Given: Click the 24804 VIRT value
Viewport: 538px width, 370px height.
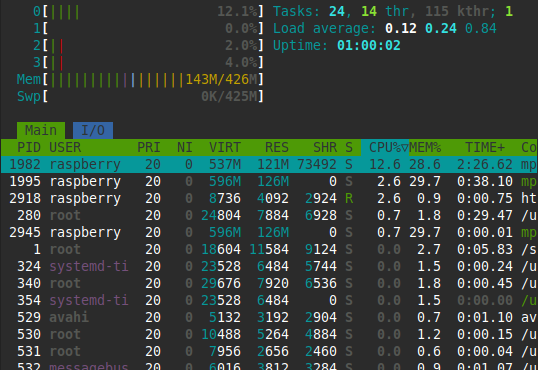Looking at the screenshot, I should coord(221,216).
